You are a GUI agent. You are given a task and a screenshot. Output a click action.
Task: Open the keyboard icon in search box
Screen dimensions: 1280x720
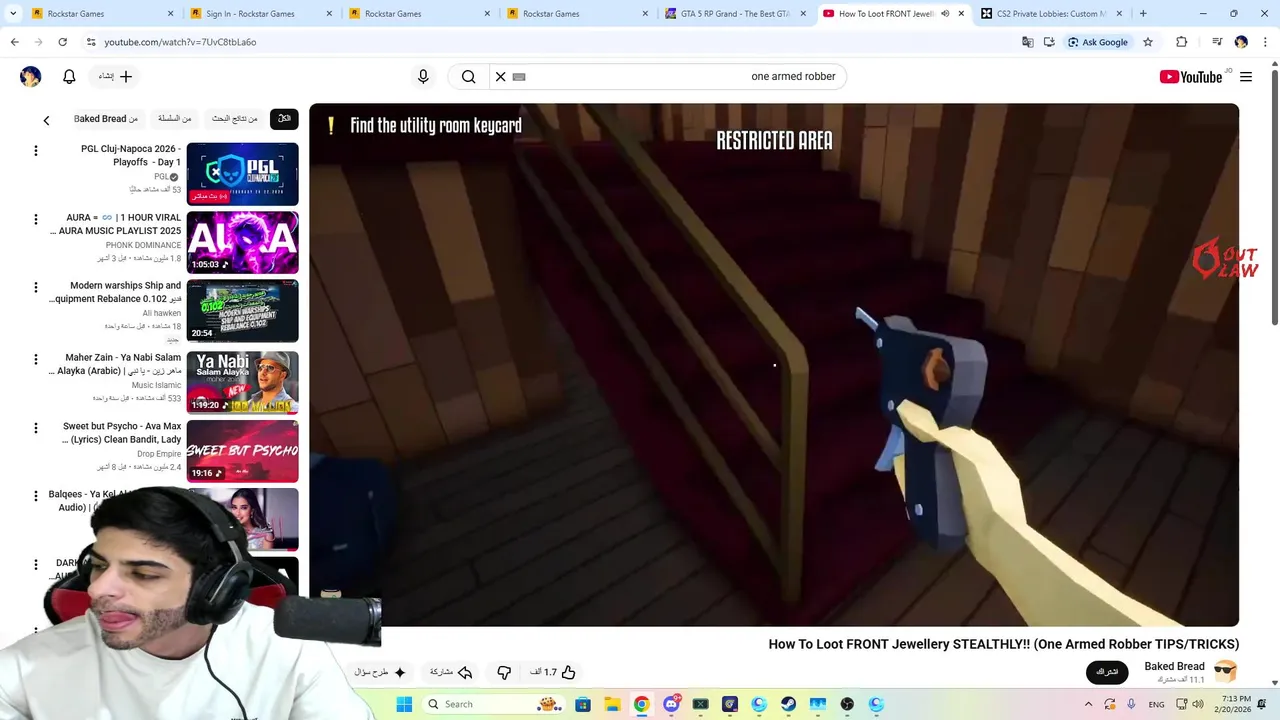(519, 76)
